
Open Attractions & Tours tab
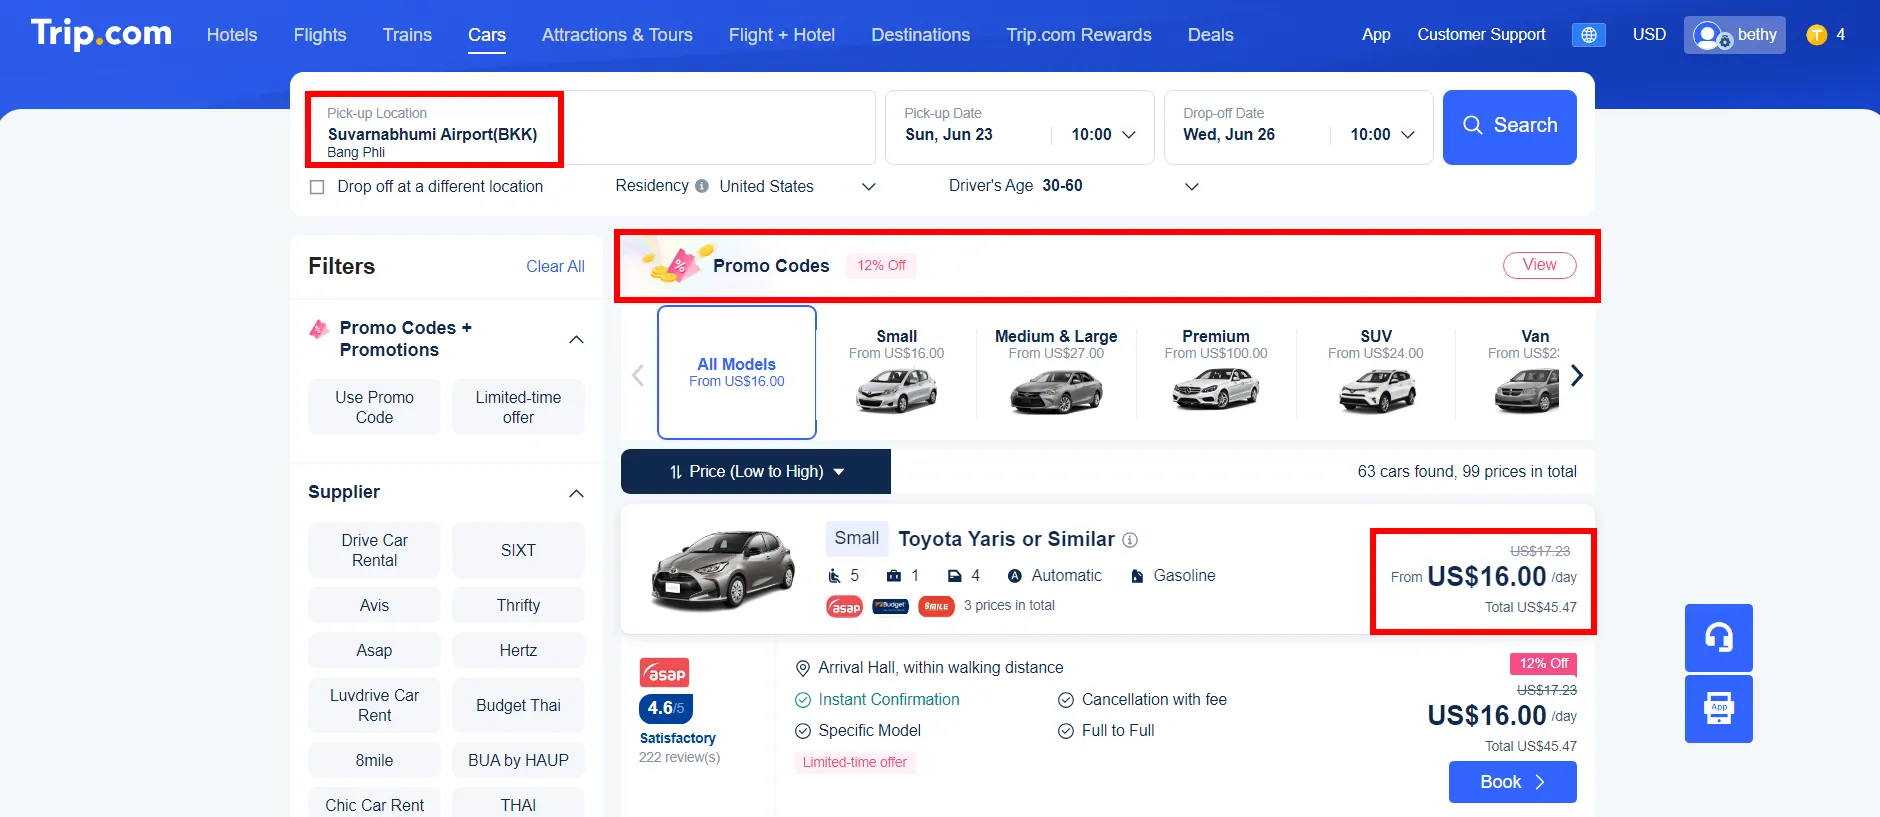[x=617, y=35]
